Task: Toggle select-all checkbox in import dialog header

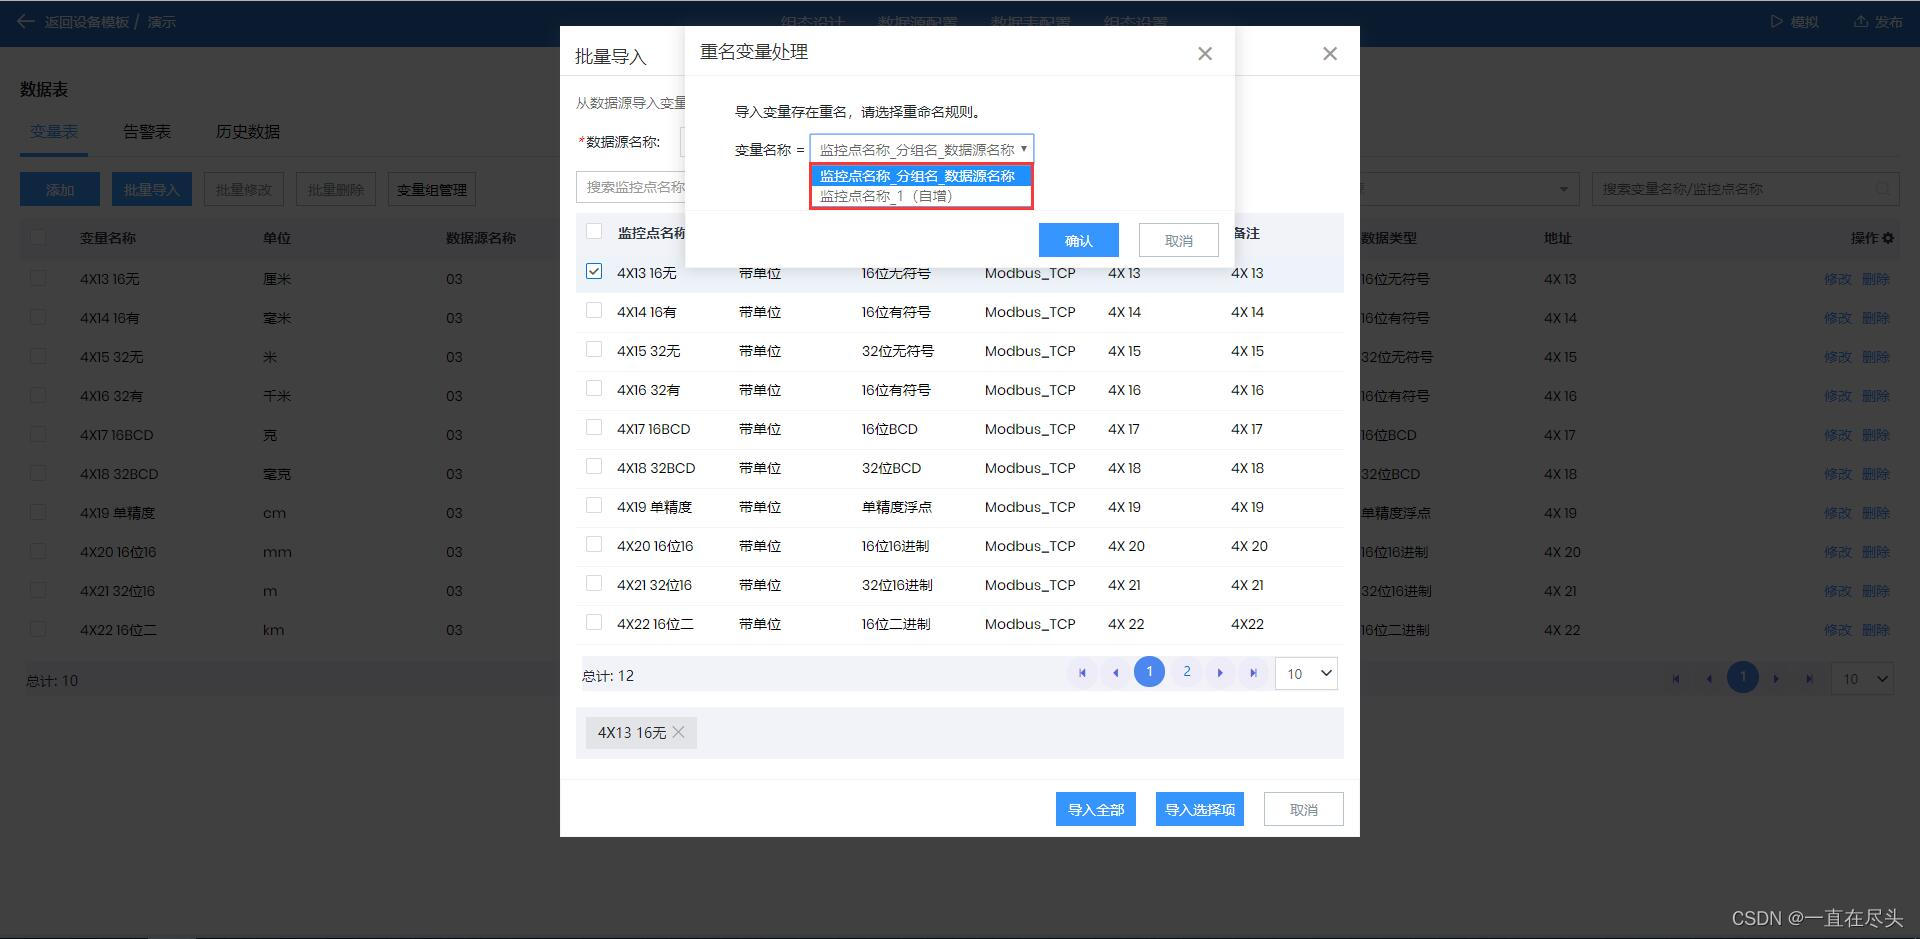Action: (594, 231)
